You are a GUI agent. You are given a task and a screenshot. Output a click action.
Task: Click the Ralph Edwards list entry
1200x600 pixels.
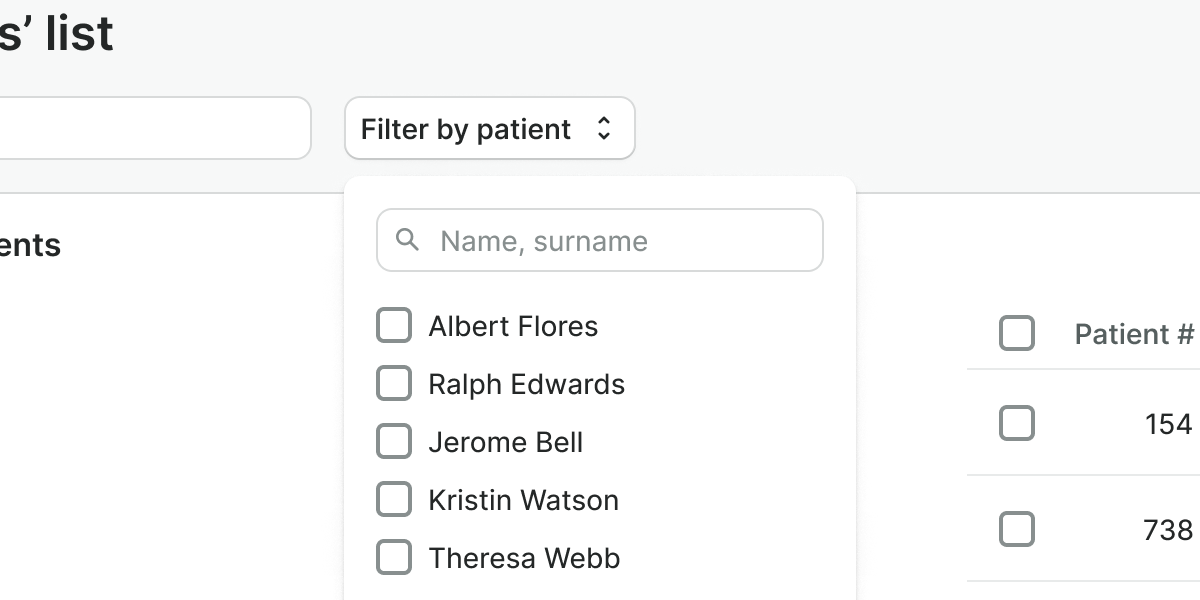point(526,384)
